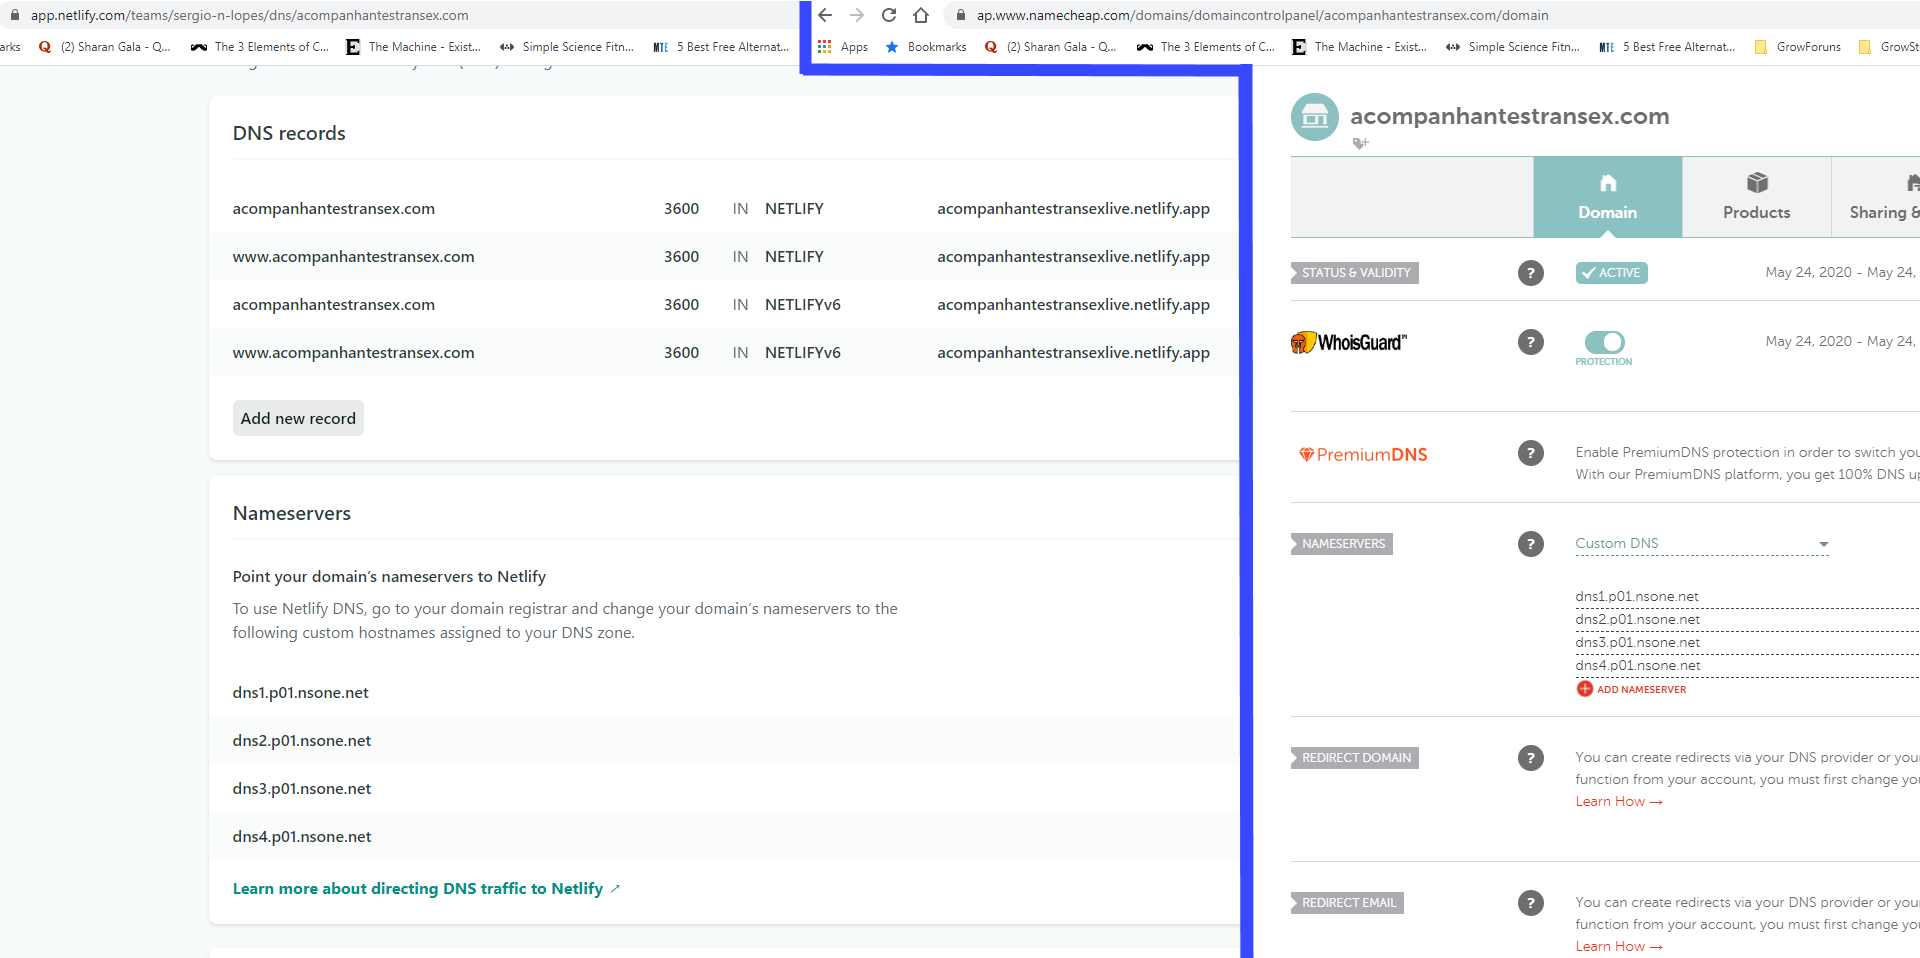Click Learn How link under Redirect Domain

click(x=1619, y=802)
